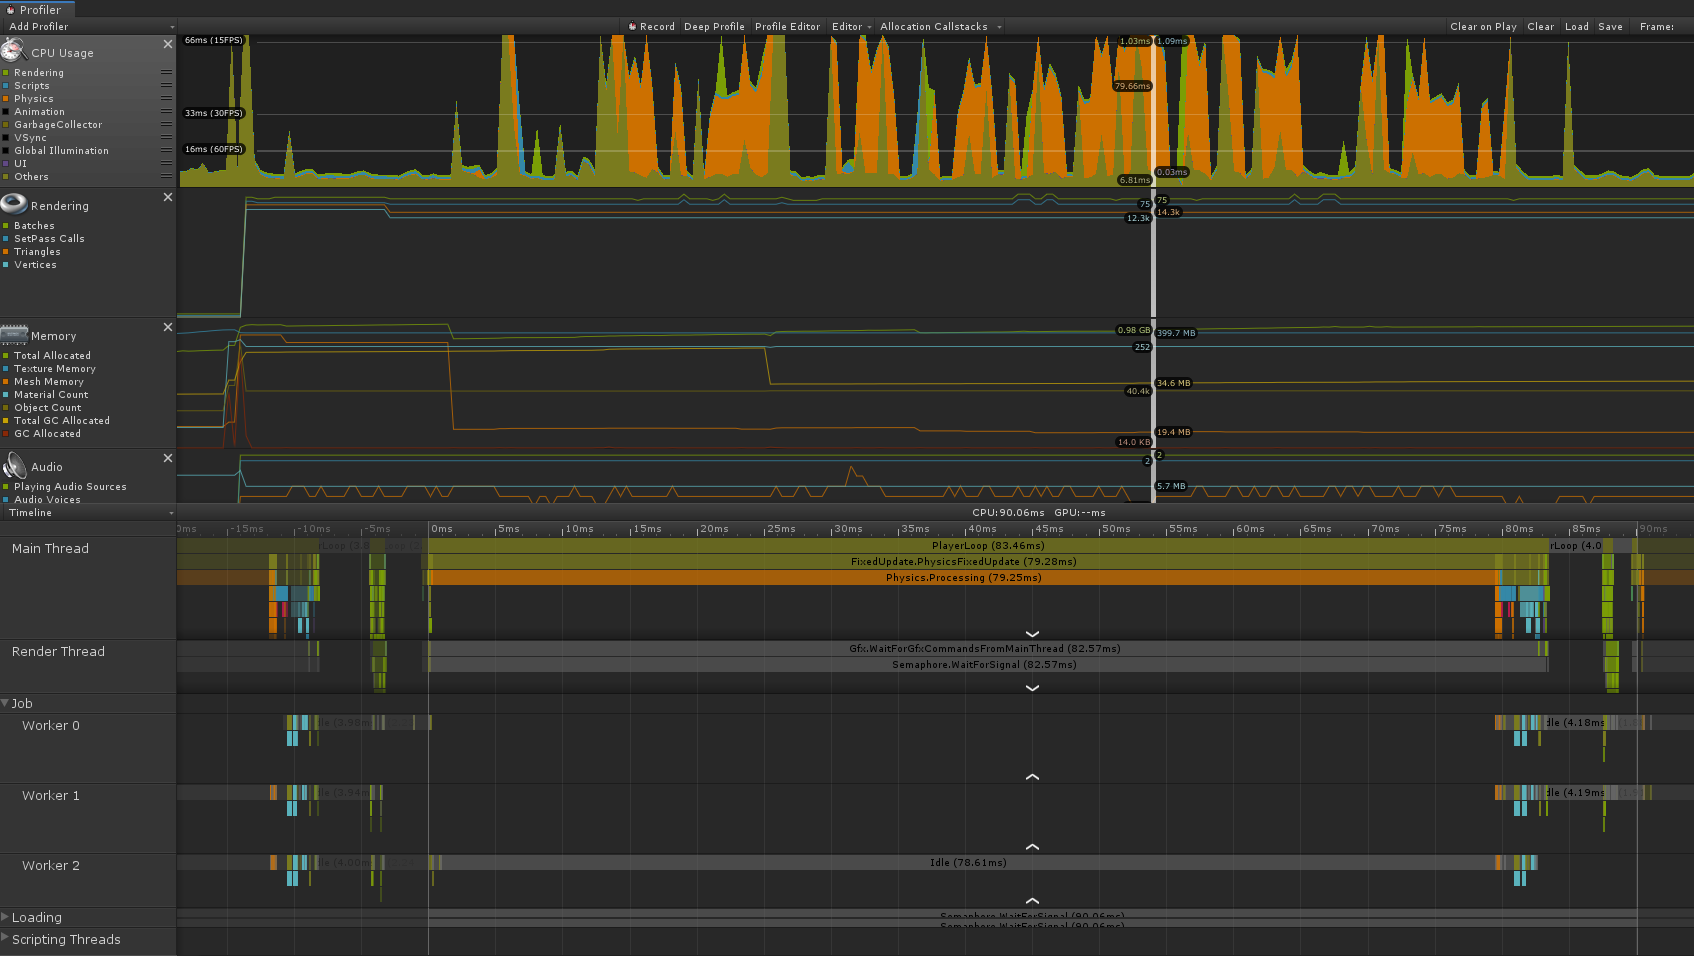
Task: Open the Add Profiler dropdown
Action: [x=89, y=27]
